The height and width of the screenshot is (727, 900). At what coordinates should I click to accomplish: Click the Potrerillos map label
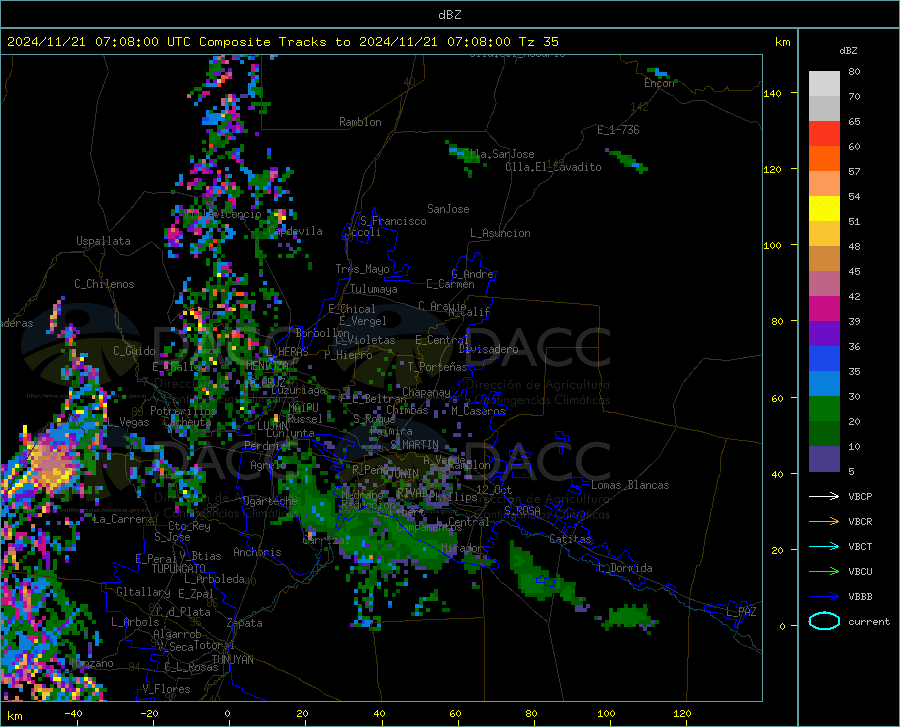[x=183, y=411]
